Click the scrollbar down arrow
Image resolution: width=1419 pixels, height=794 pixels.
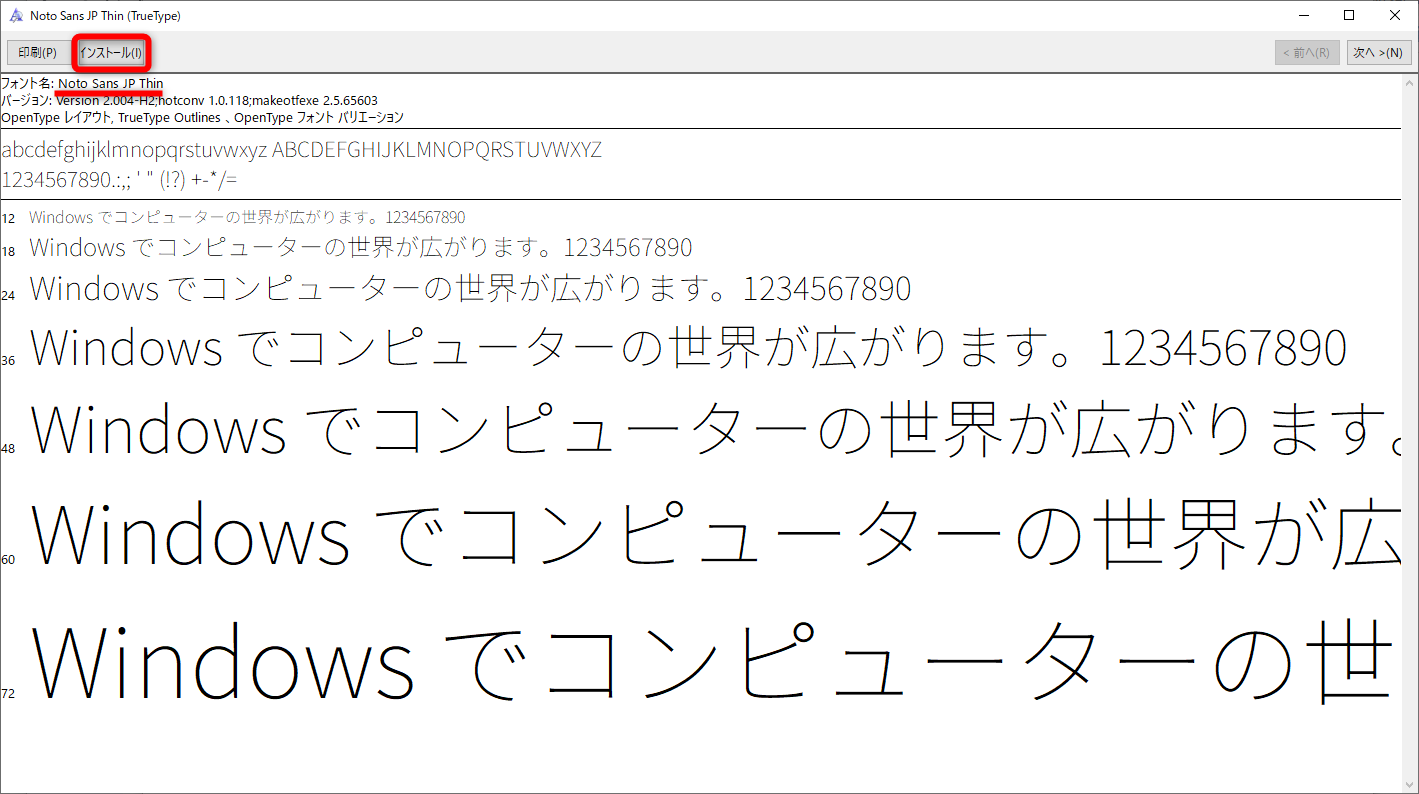pyautogui.click(x=1411, y=785)
